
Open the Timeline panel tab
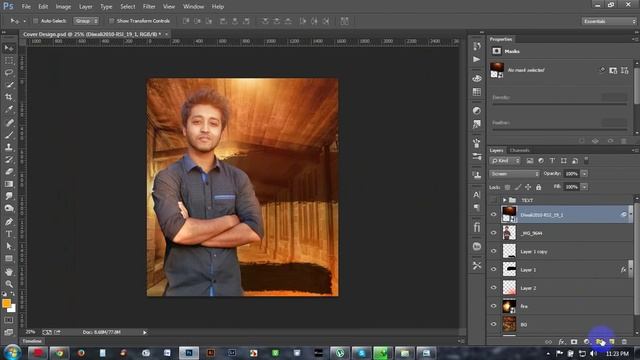click(x=32, y=341)
